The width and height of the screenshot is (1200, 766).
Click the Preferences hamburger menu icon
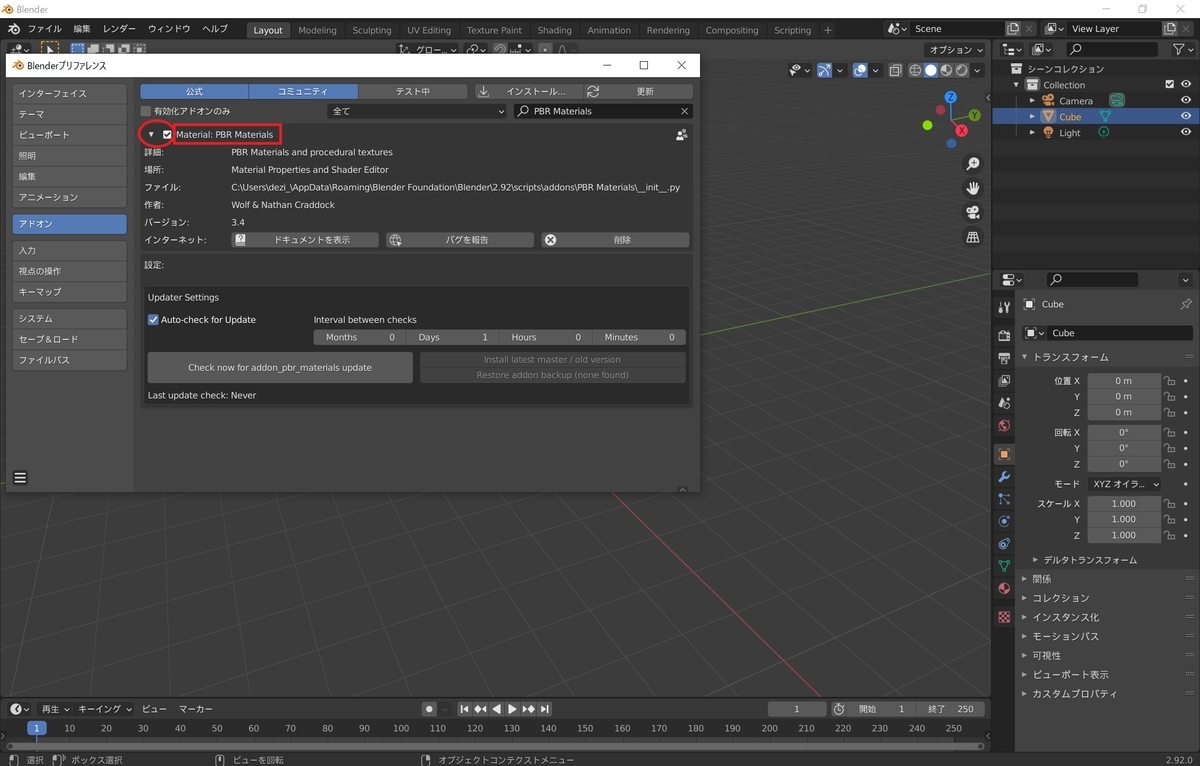pos(20,478)
